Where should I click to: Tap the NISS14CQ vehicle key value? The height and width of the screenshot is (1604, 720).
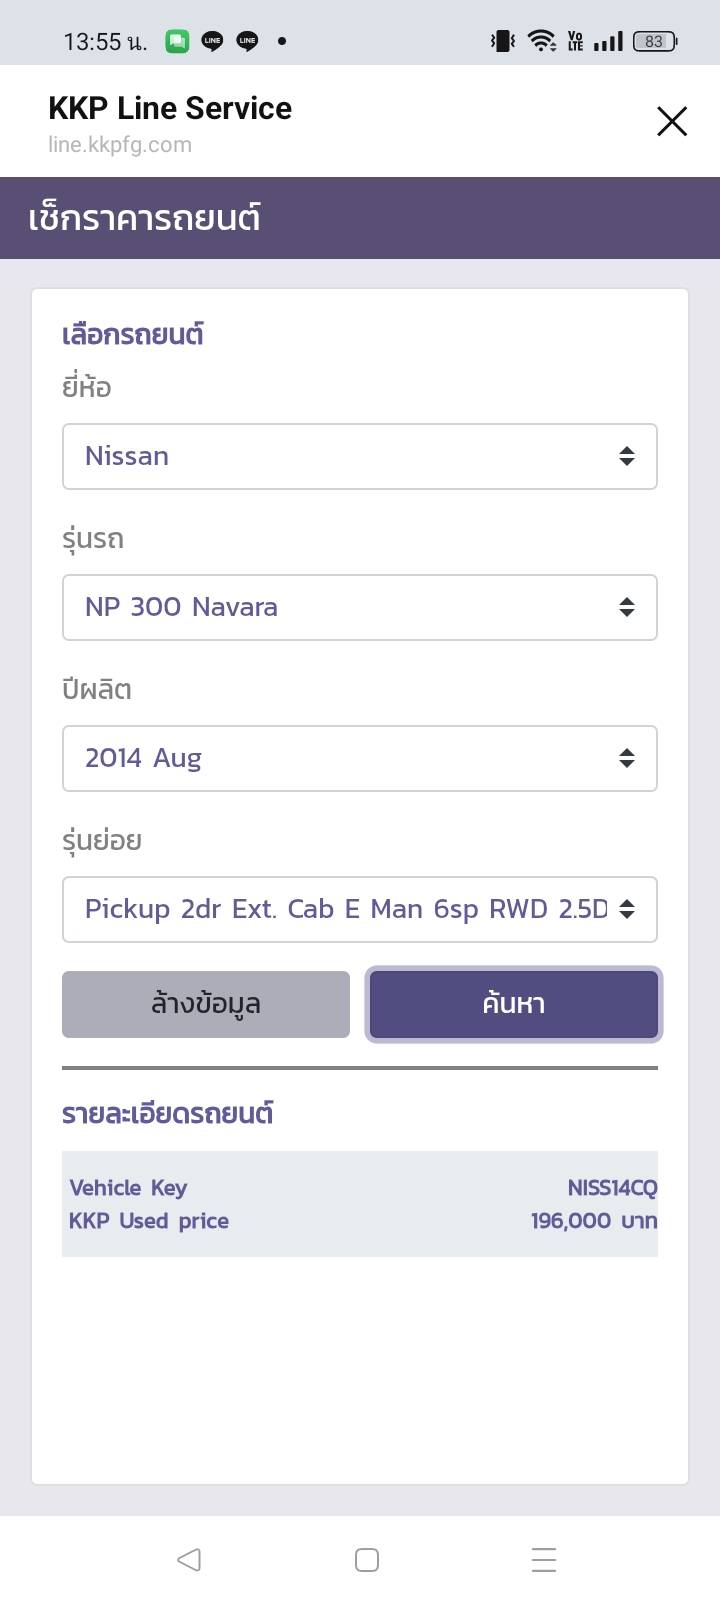click(612, 1188)
